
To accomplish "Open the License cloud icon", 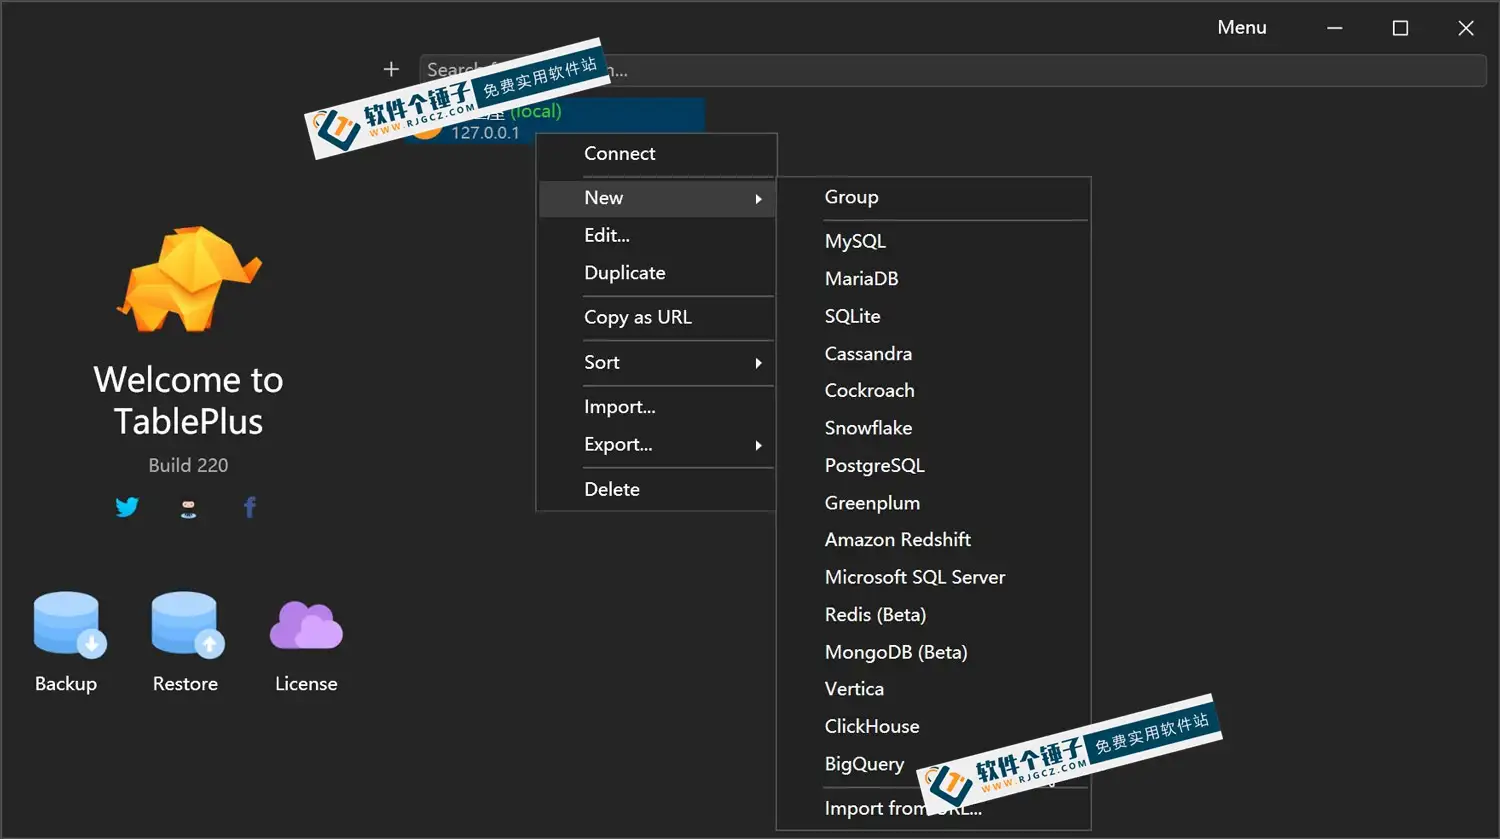I will click(x=306, y=625).
